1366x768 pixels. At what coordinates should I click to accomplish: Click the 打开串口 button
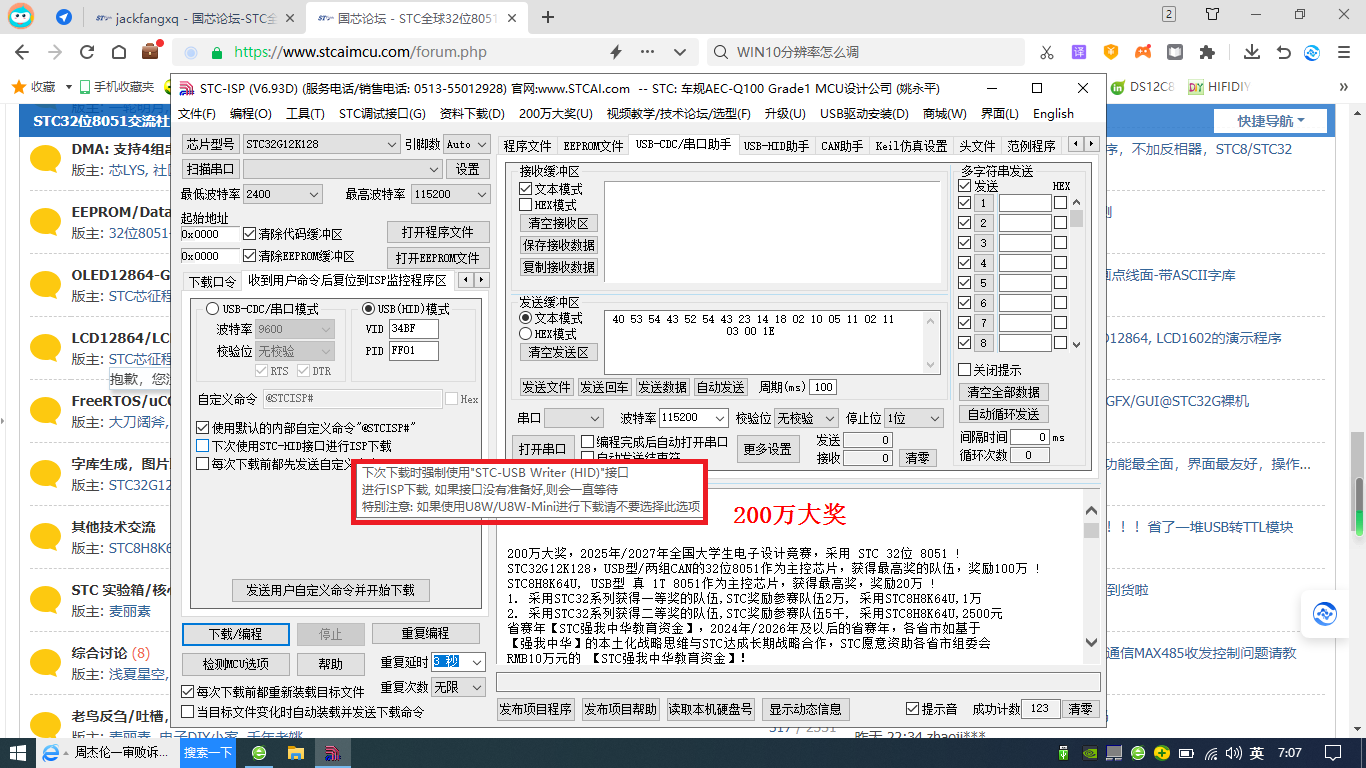point(541,449)
